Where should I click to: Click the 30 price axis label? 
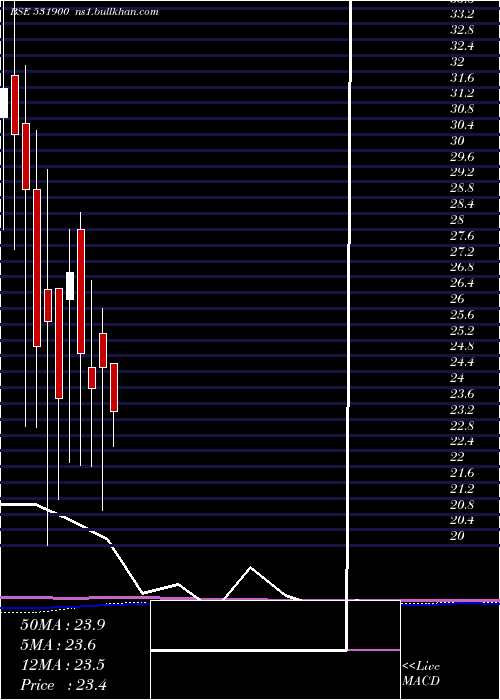tap(457, 141)
